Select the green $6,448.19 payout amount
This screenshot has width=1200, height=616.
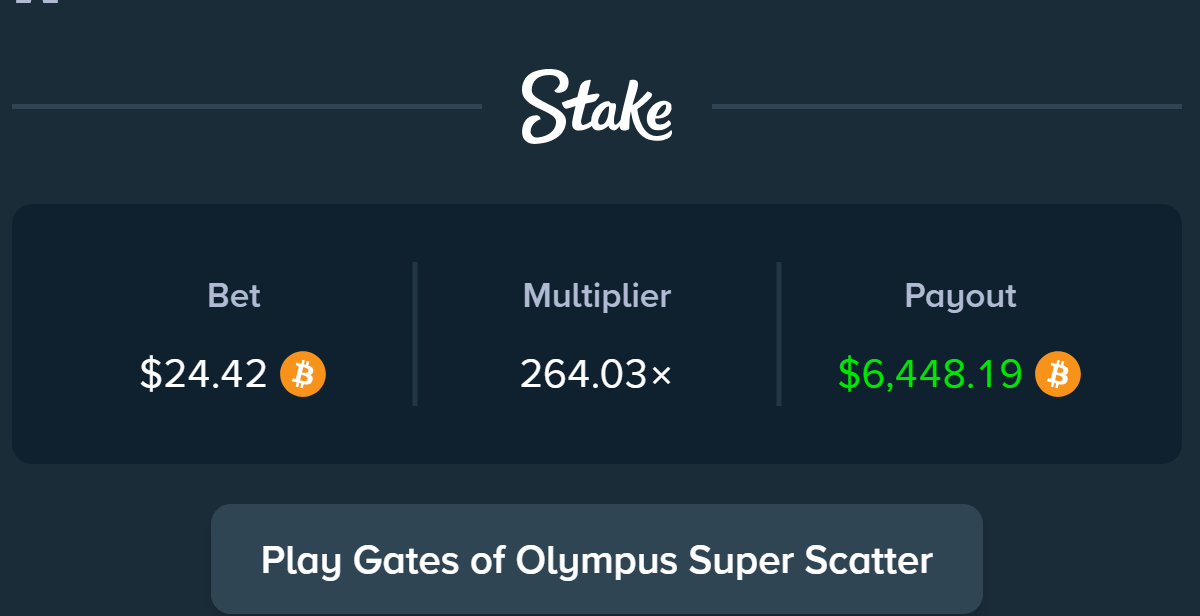(x=930, y=374)
